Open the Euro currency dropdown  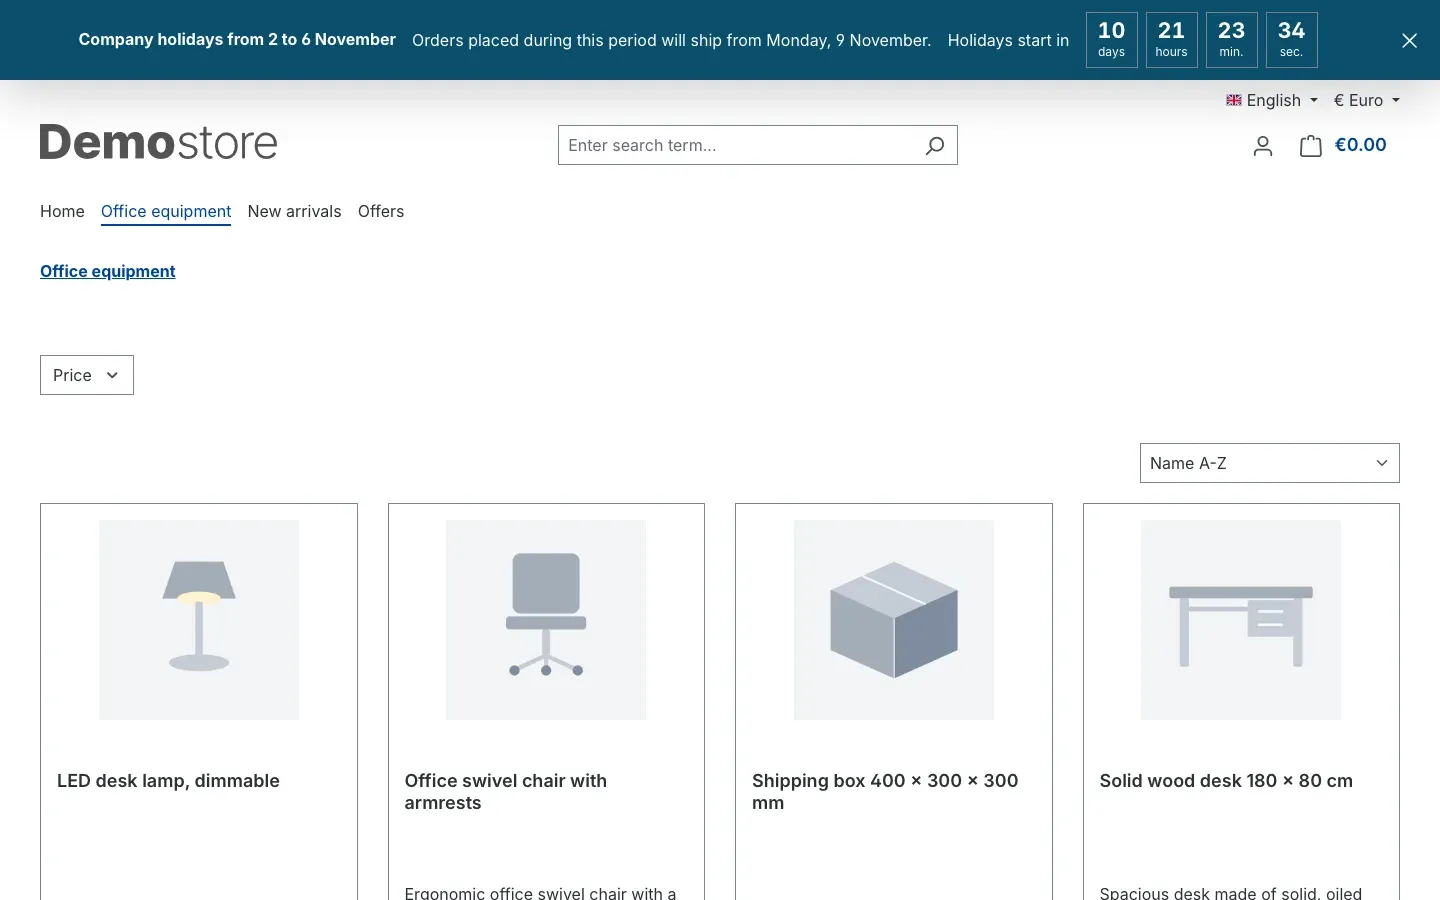[1367, 100]
